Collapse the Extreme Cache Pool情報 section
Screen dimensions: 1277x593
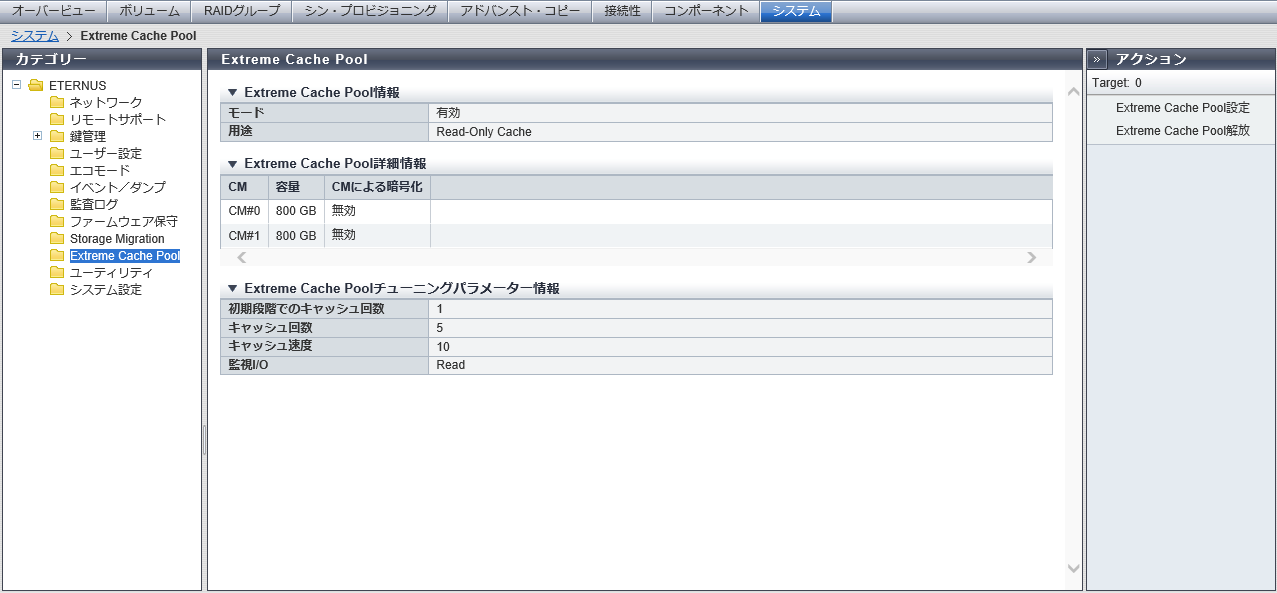click(x=232, y=92)
